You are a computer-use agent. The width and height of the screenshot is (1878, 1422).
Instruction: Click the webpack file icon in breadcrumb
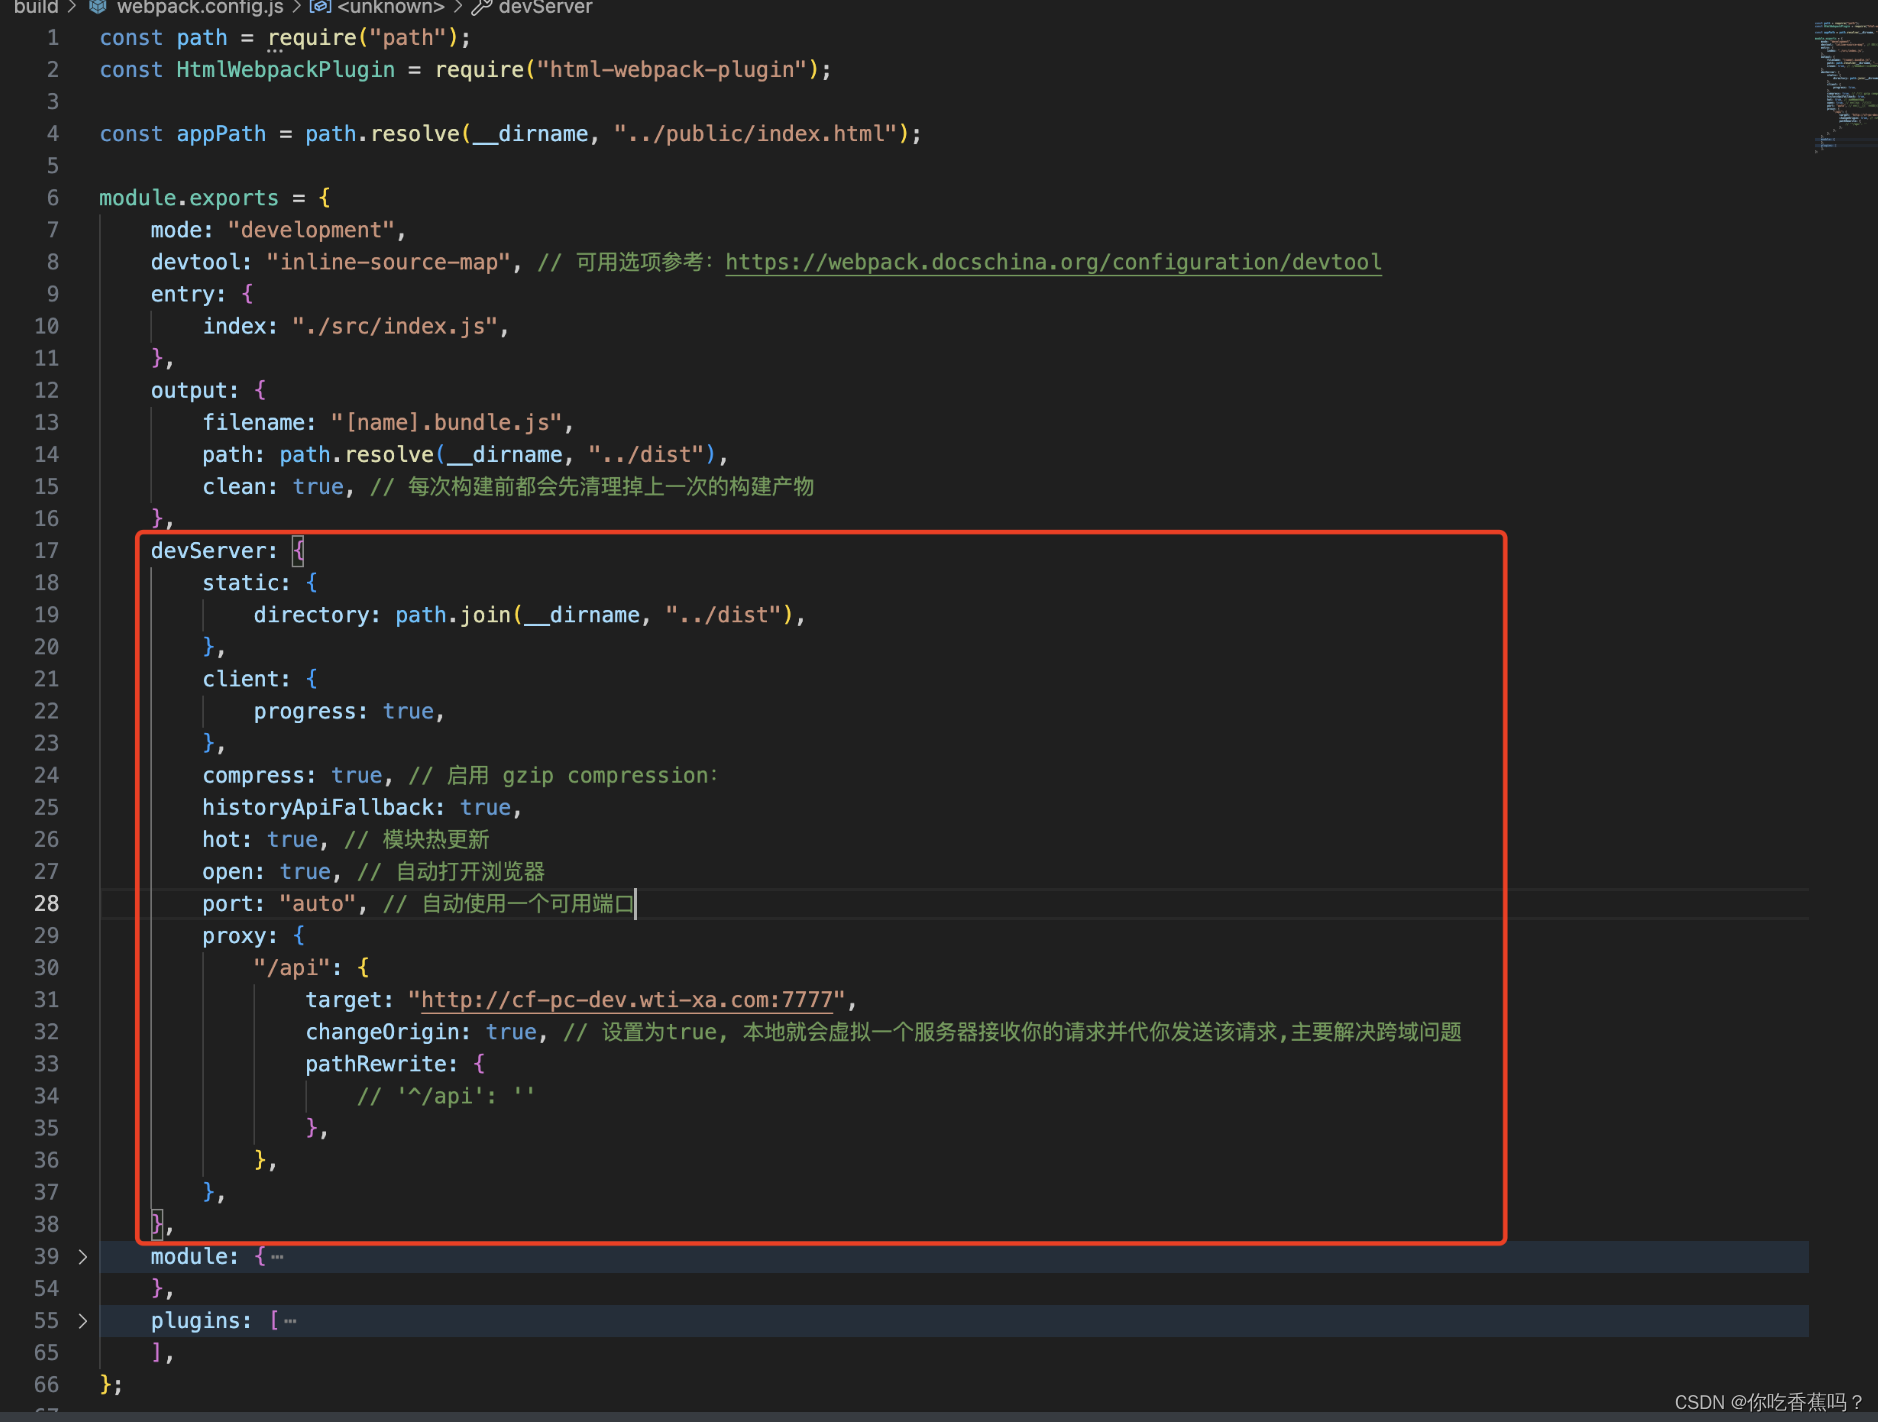[98, 7]
